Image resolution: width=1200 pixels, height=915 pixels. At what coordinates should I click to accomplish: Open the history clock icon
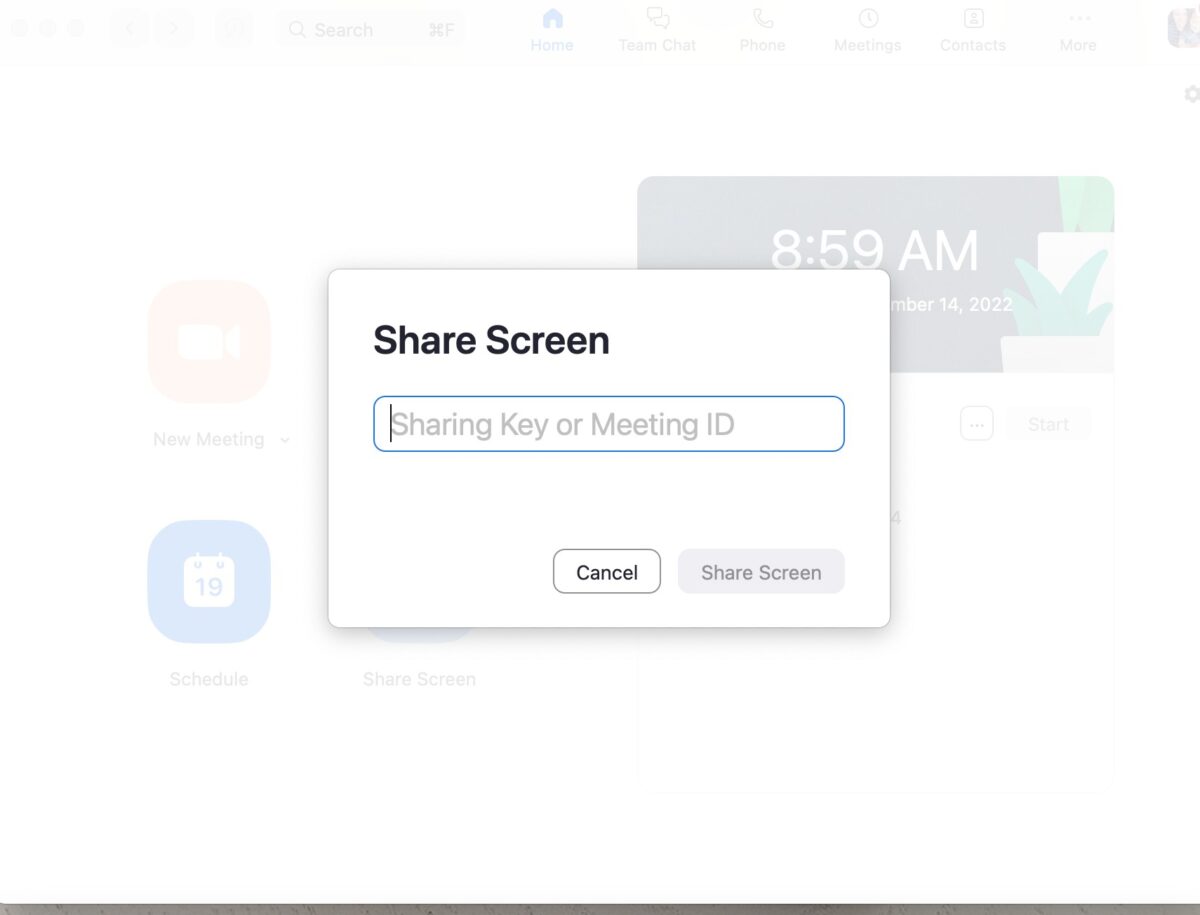click(234, 29)
